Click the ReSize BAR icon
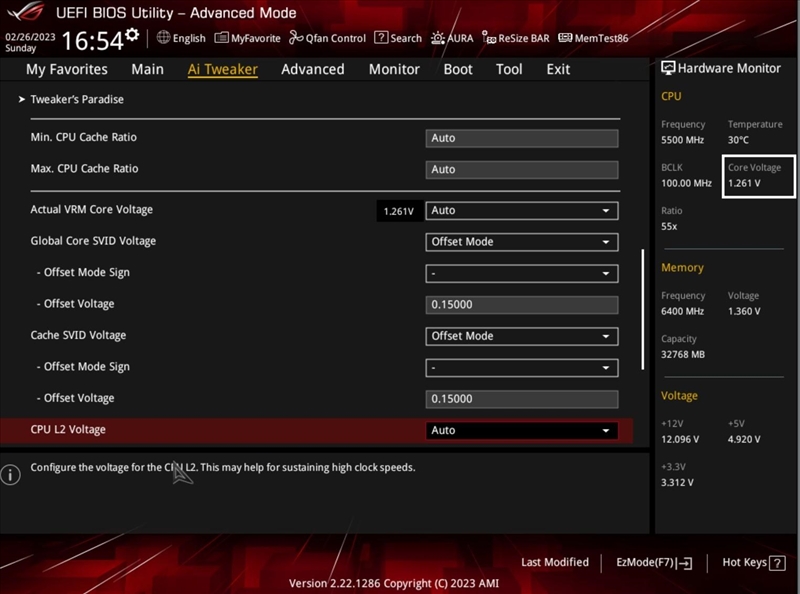The width and height of the screenshot is (800, 594). (x=489, y=38)
